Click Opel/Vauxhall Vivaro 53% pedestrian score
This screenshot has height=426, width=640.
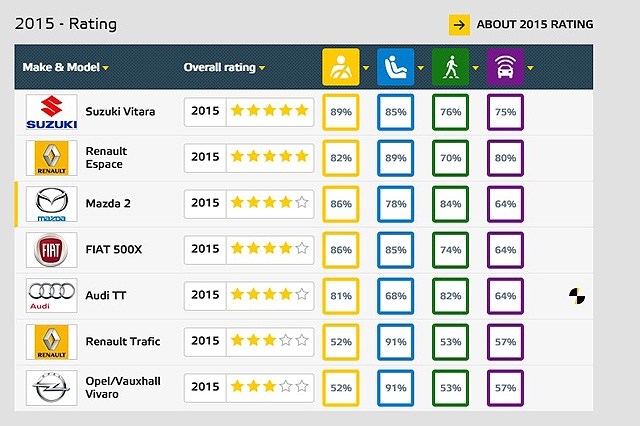point(451,388)
